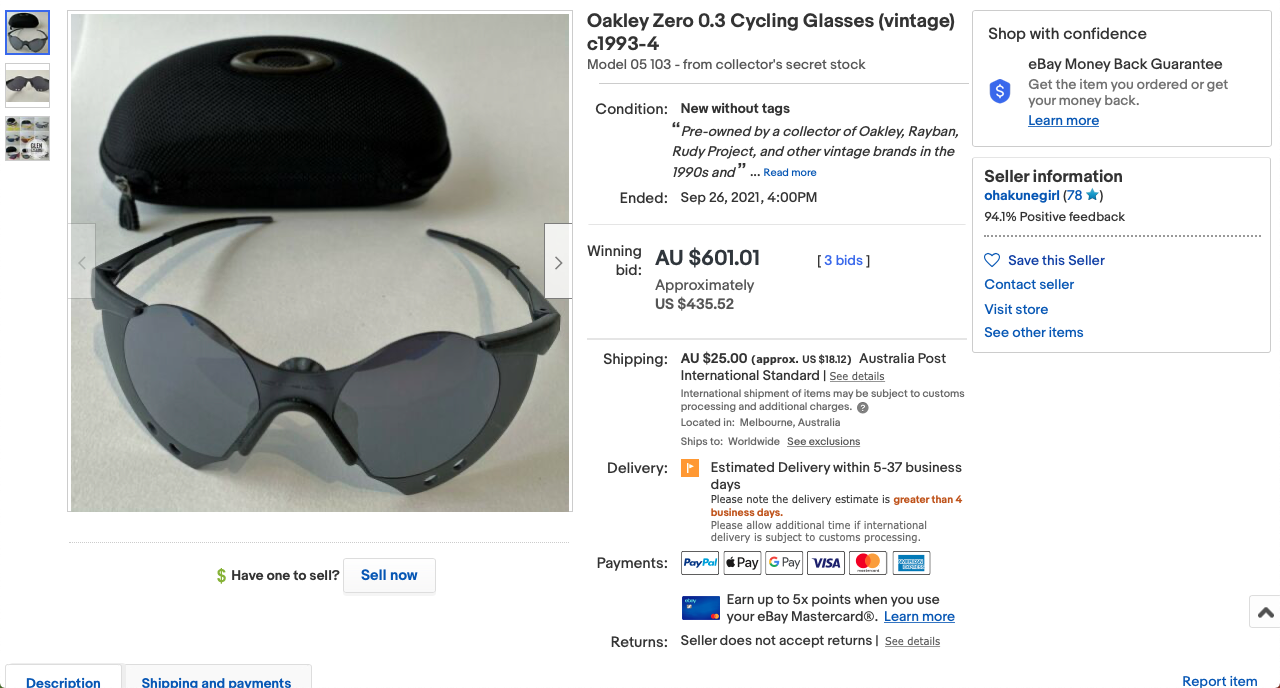
Task: Open shipping See details link
Action: 856,377
